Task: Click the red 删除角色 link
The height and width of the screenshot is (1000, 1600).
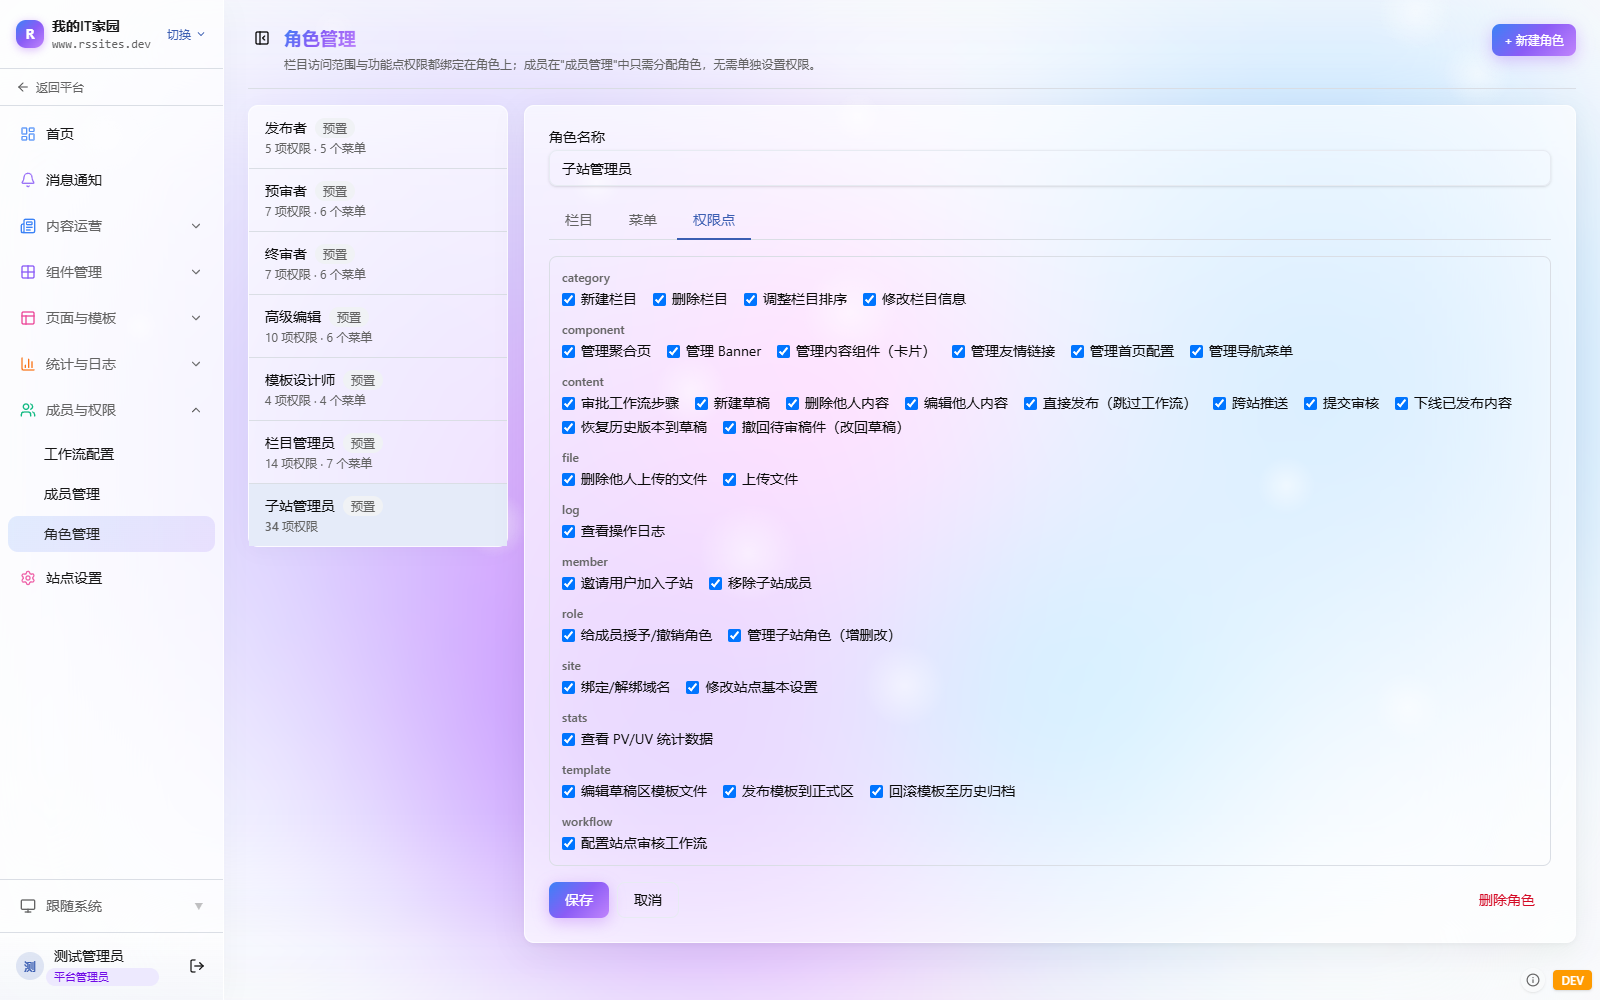Action: point(1506,900)
